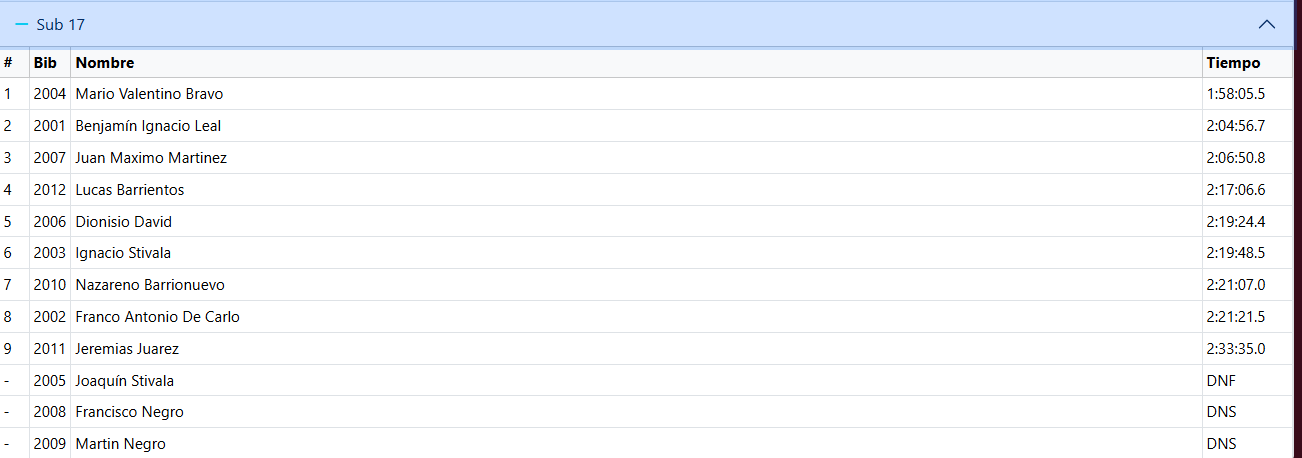Select the Sub 17 accordion header
This screenshot has height=458, width=1302.
(x=646, y=24)
